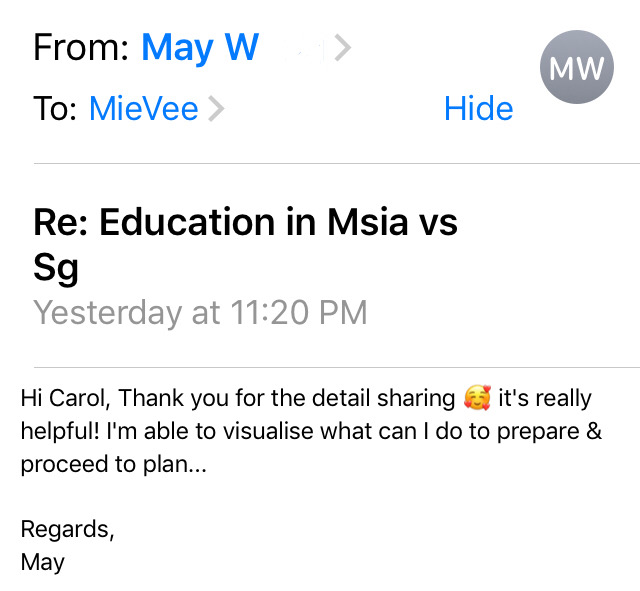Tap the "May" signature at the bottom
The height and width of the screenshot is (591, 640).
click(43, 562)
